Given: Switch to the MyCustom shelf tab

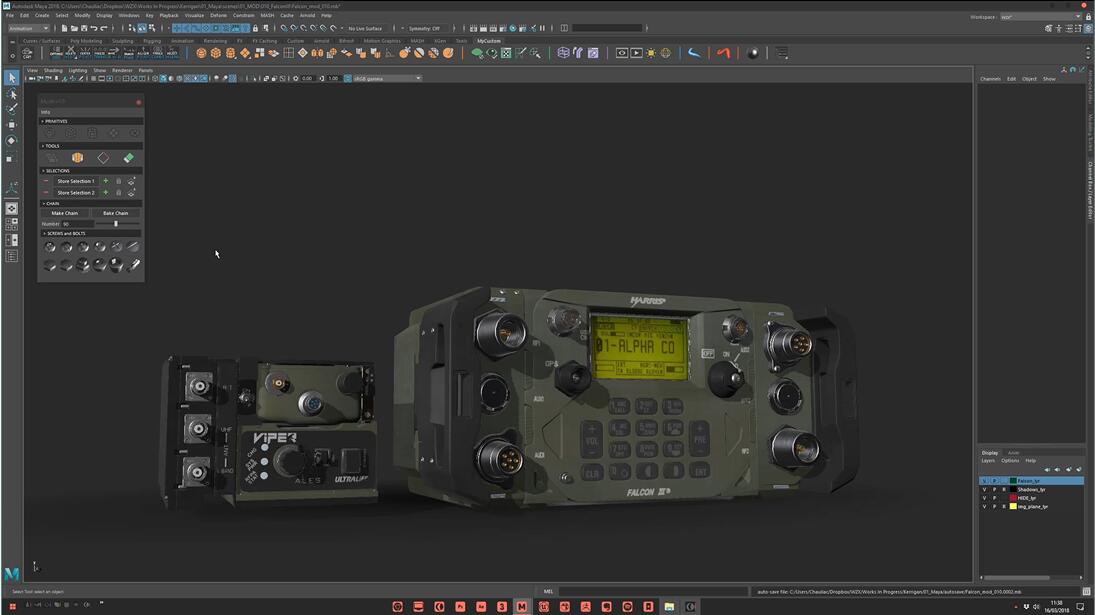Looking at the screenshot, I should (x=489, y=41).
